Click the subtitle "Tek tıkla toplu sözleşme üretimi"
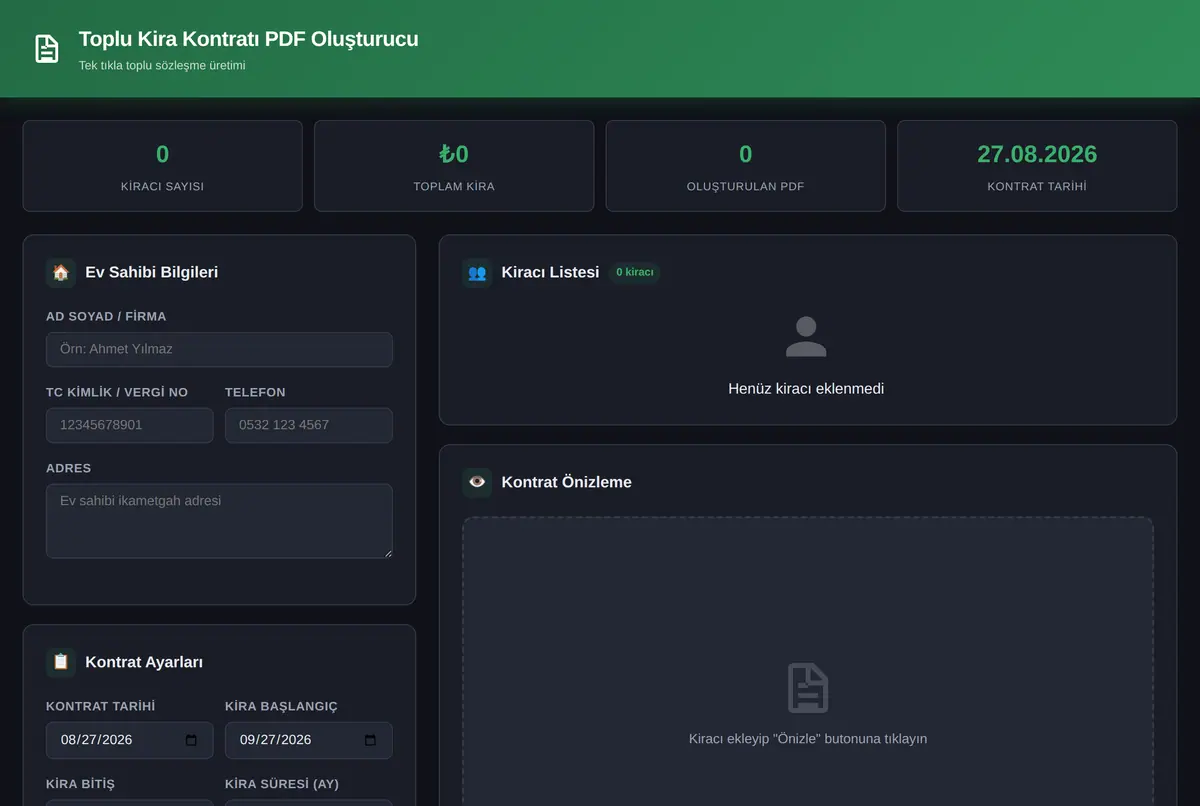The image size is (1200, 806). pyautogui.click(x=162, y=66)
